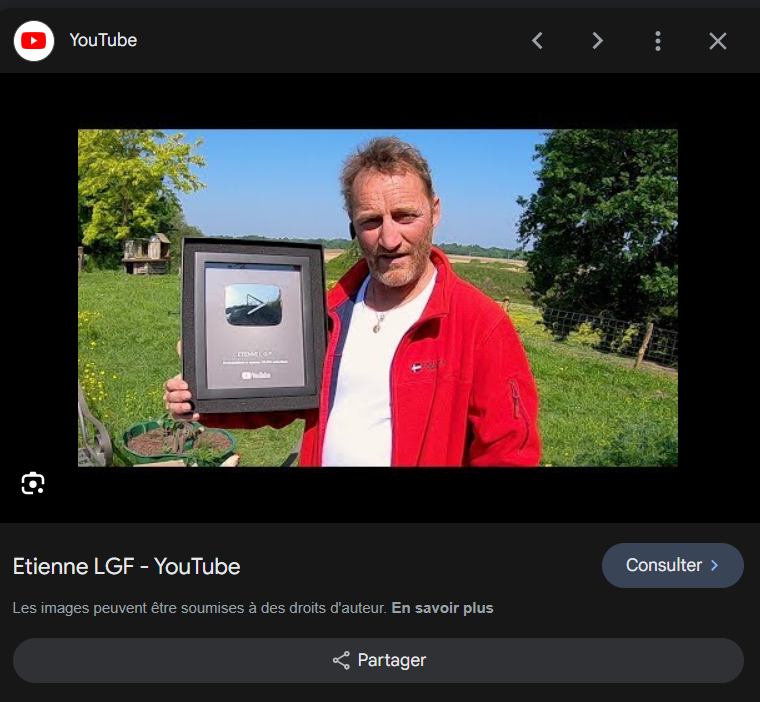Go to the previous image with left arrow

click(537, 41)
